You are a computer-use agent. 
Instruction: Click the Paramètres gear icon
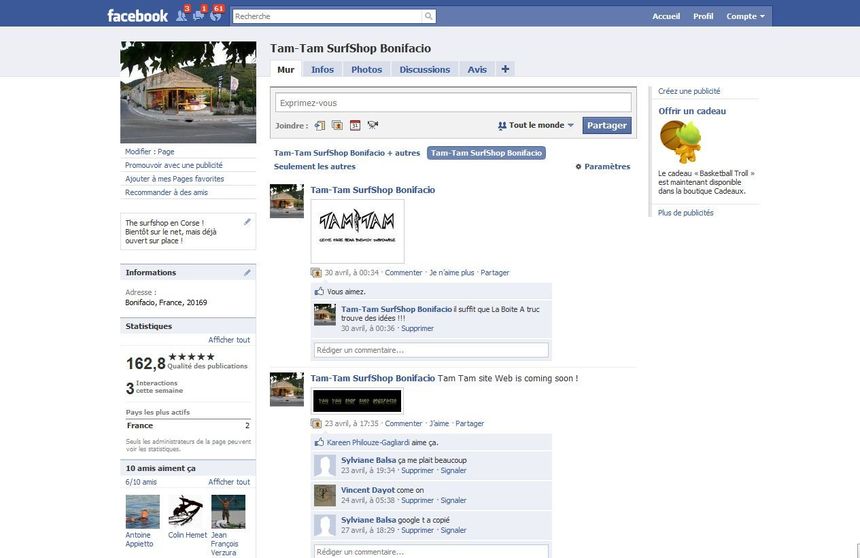click(578, 166)
